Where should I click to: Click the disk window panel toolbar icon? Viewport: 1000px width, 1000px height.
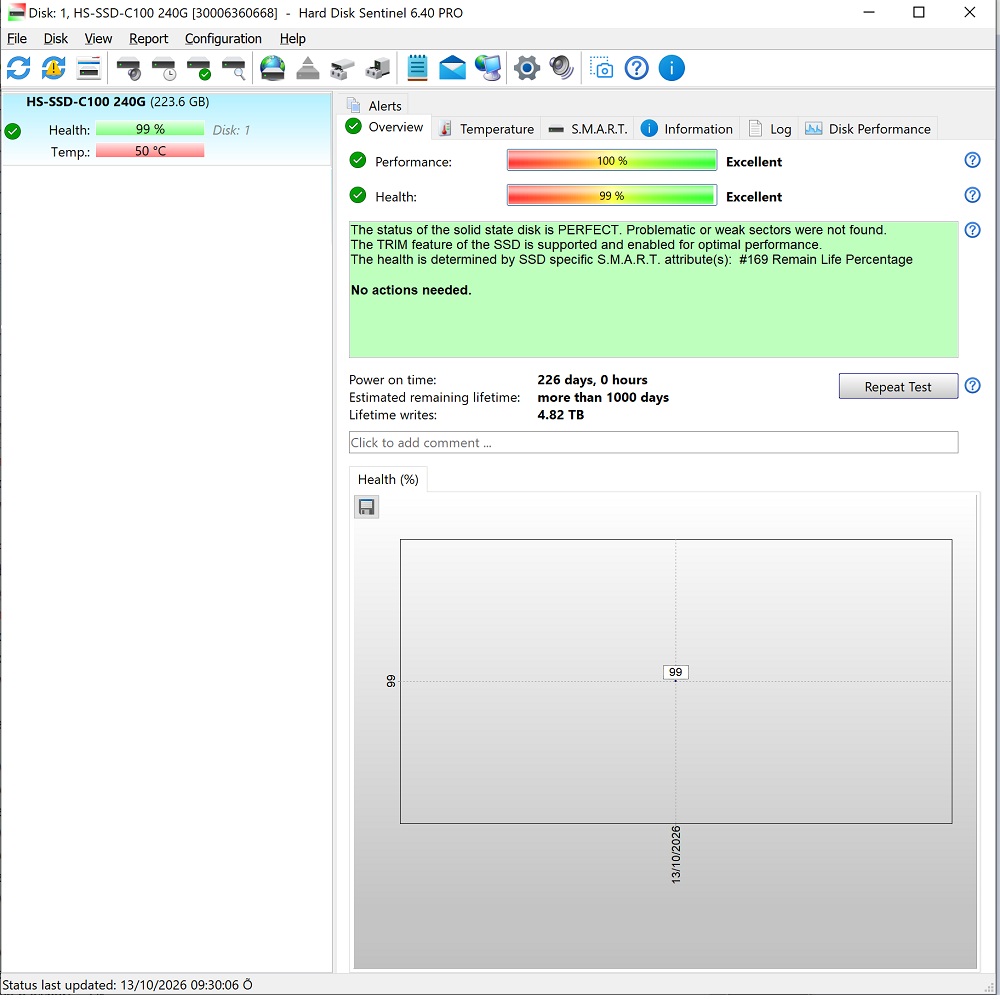tap(89, 68)
